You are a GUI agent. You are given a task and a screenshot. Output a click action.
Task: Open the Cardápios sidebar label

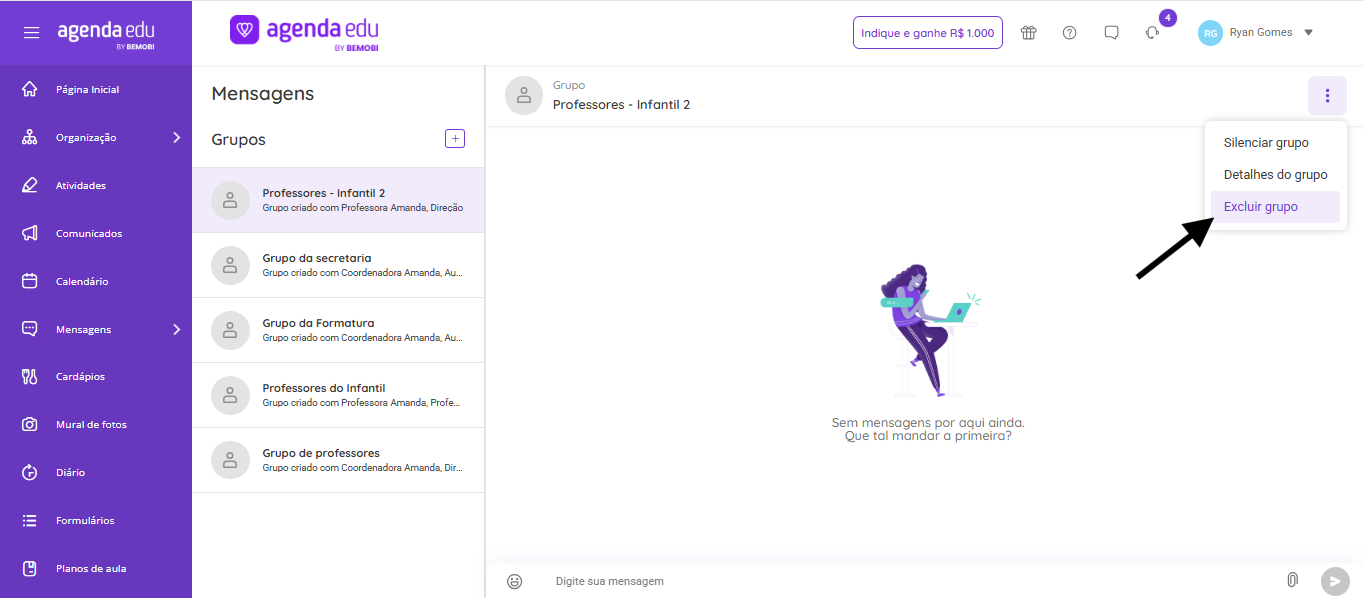pyautogui.click(x=80, y=377)
